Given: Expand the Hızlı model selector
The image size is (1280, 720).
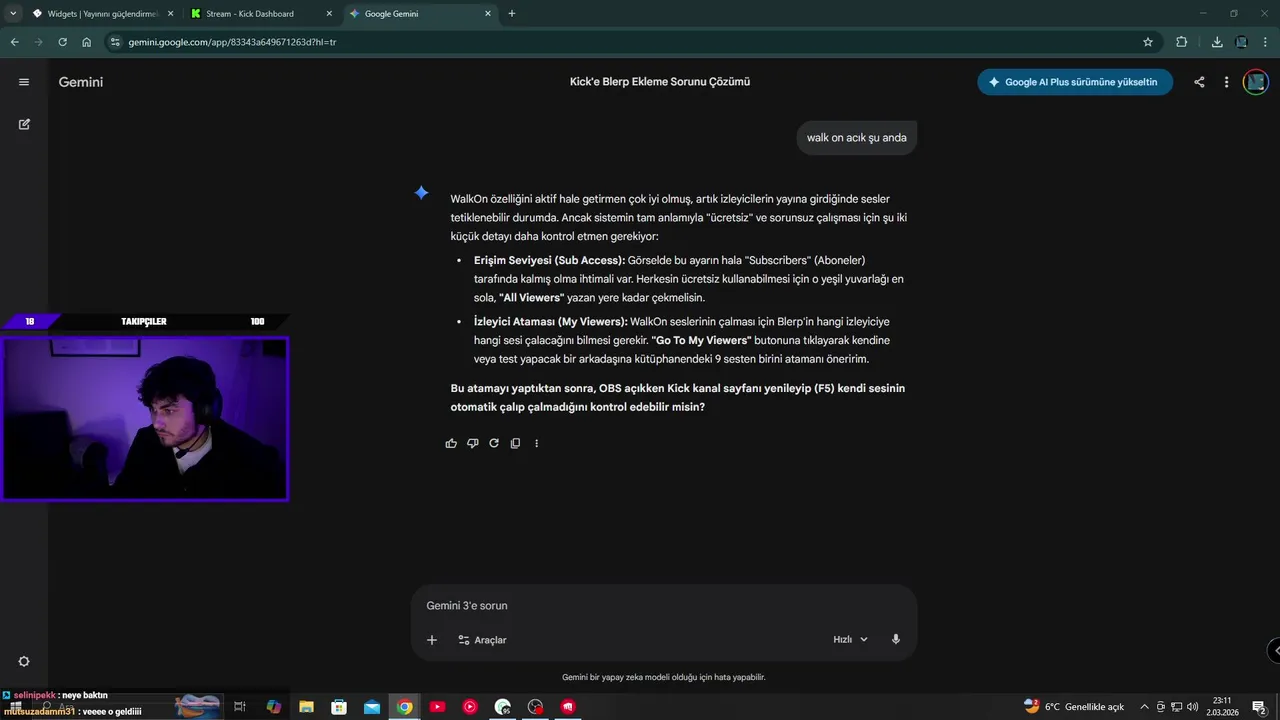Looking at the screenshot, I should tap(851, 639).
